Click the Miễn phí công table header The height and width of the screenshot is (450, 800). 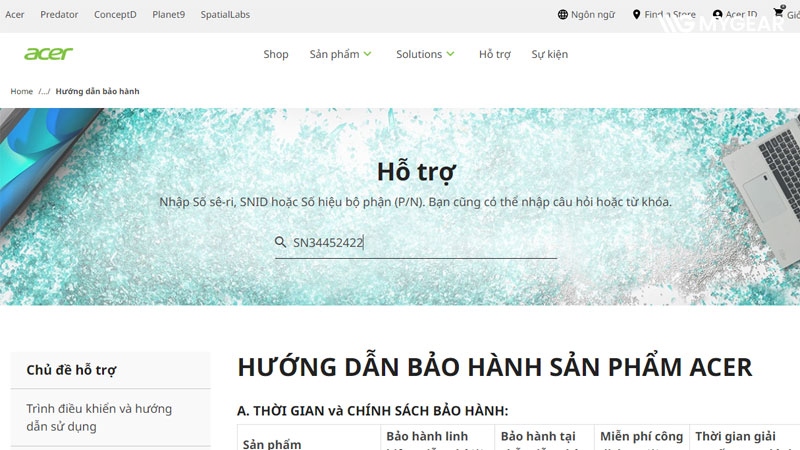click(641, 437)
